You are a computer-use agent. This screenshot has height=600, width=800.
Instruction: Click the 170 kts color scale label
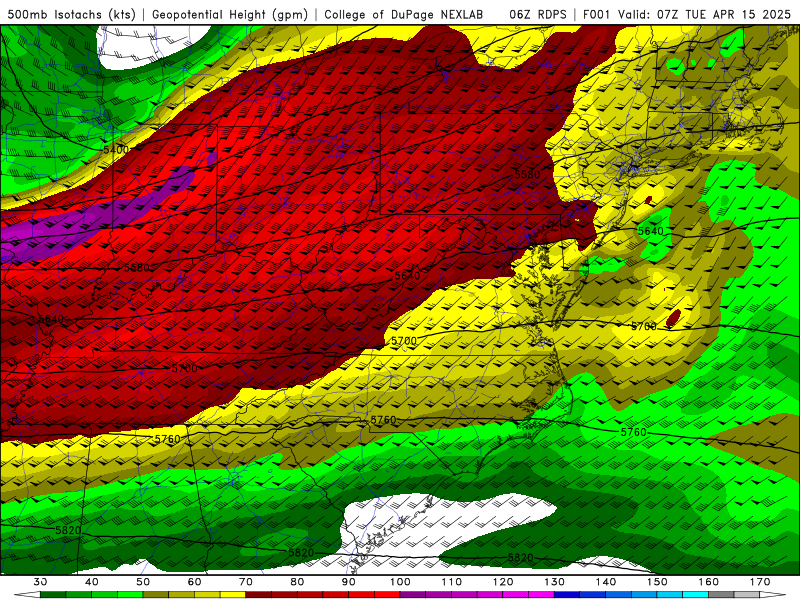760,582
